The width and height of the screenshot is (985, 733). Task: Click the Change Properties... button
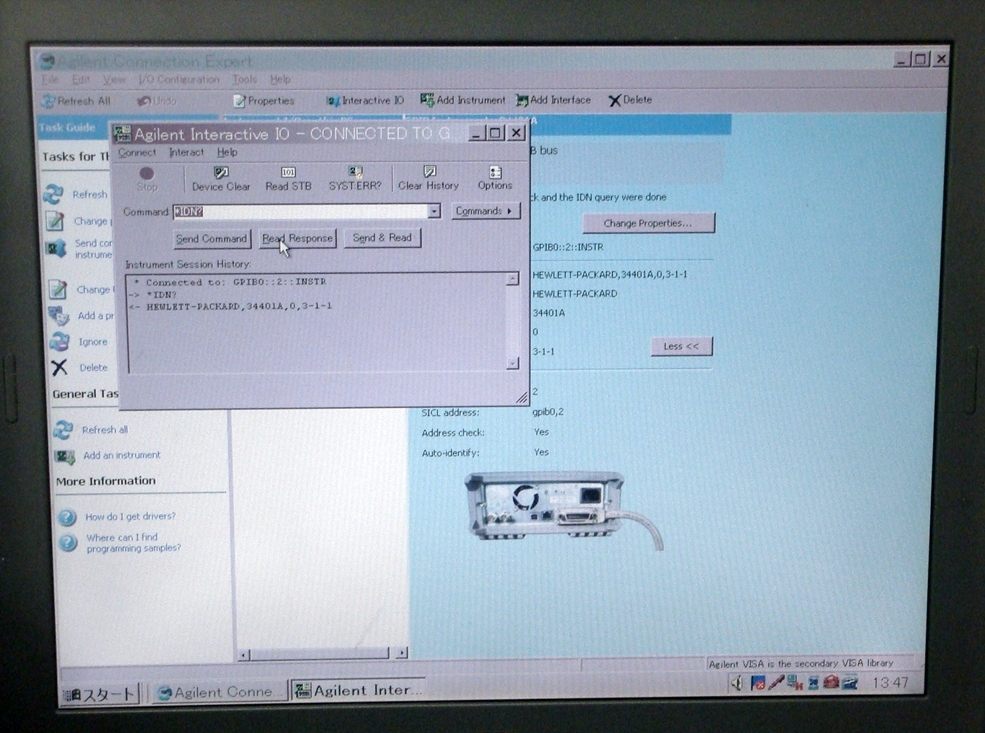tap(648, 223)
